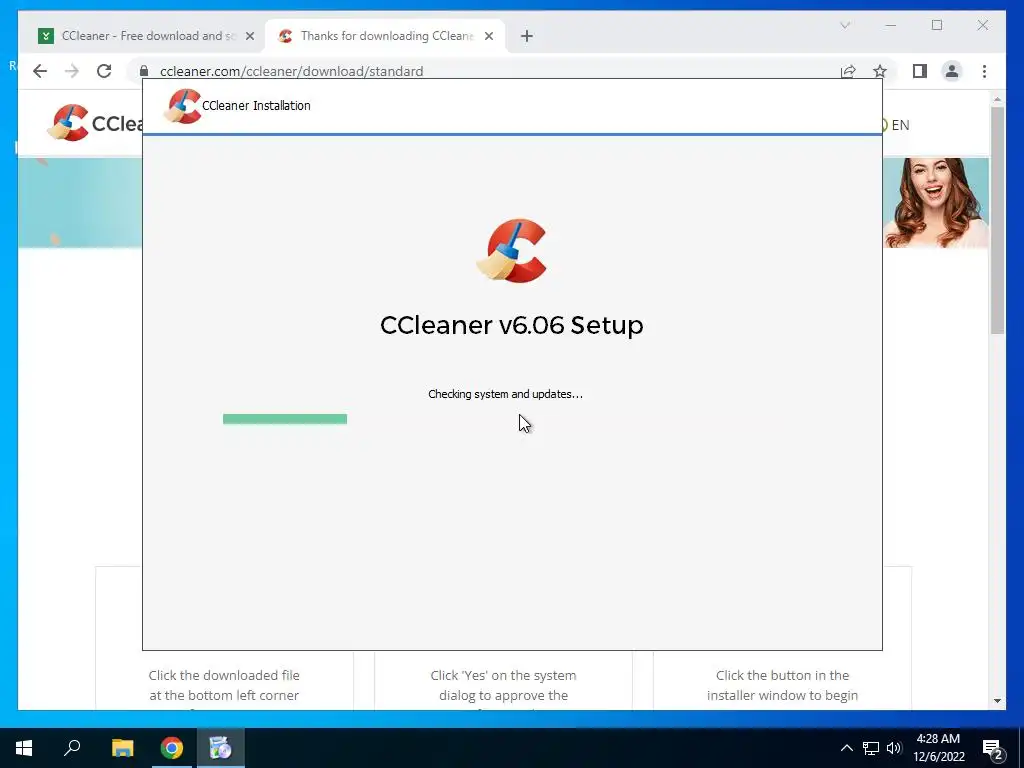The width and height of the screenshot is (1024, 768).
Task: Click CCleaner icon in installer title
Action: coord(182,106)
